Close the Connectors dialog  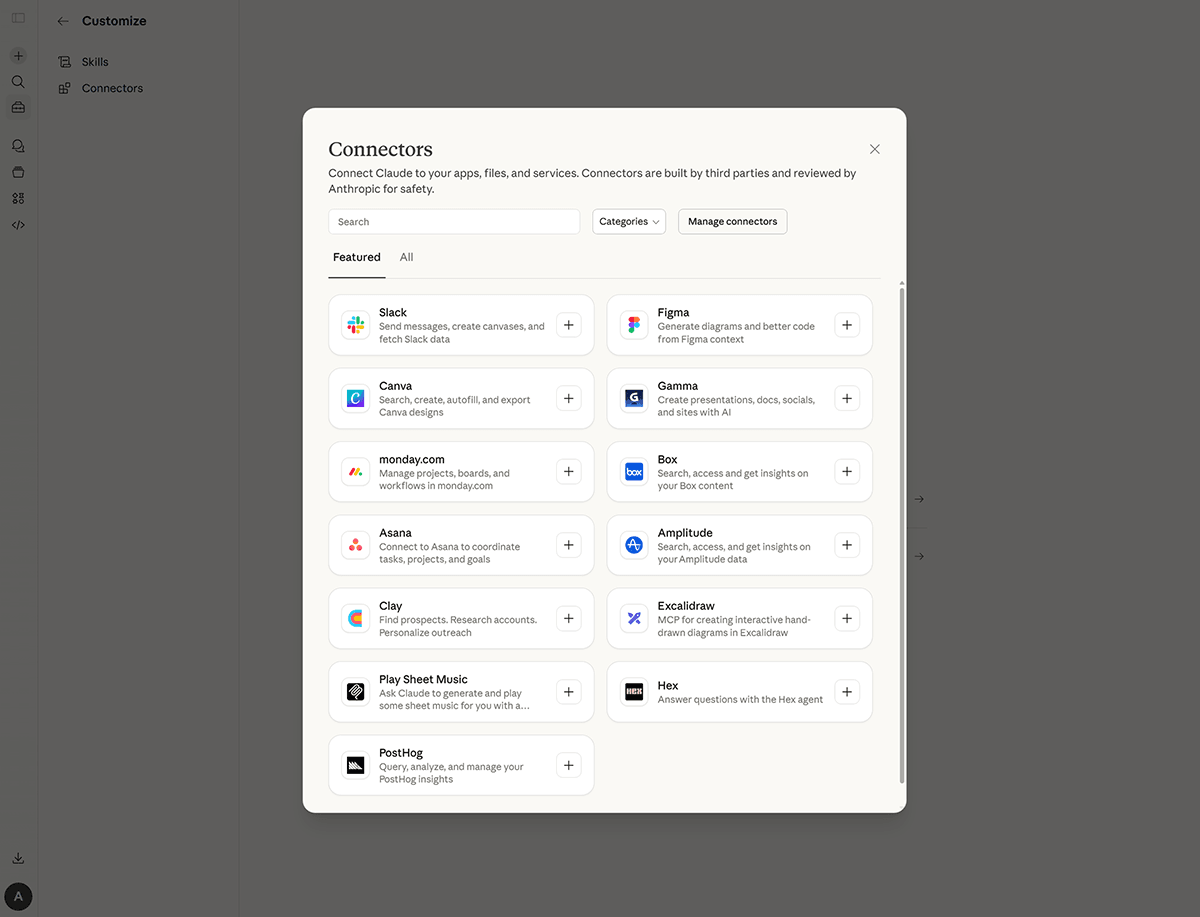875,149
